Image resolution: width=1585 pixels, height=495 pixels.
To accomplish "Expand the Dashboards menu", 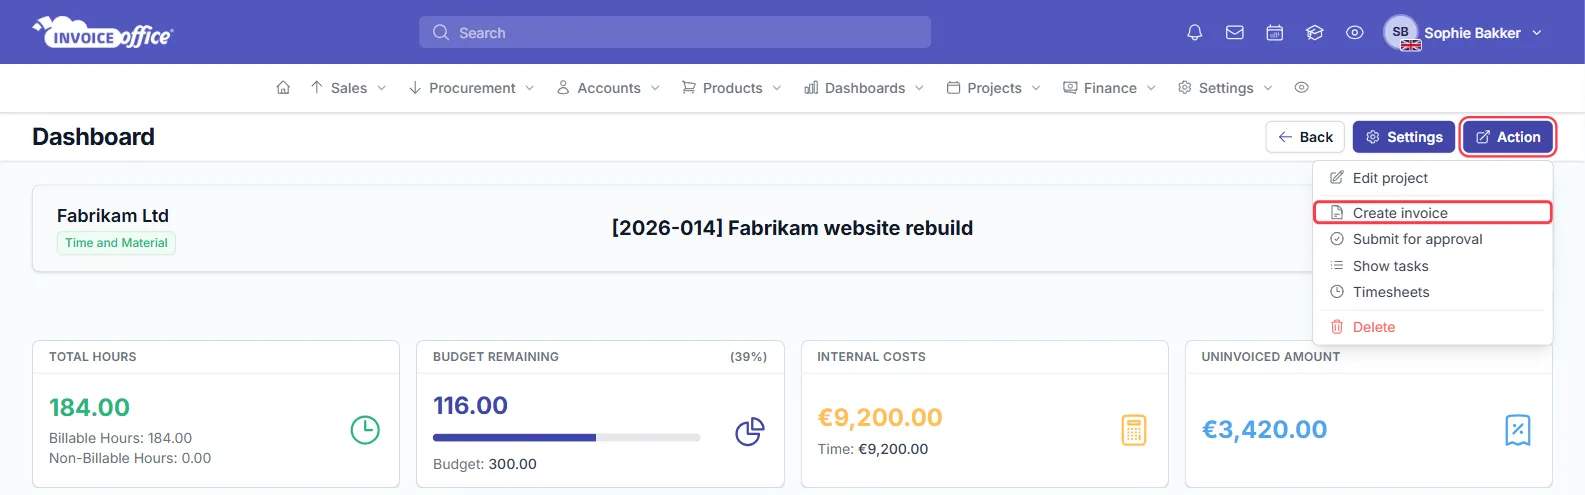I will point(864,88).
